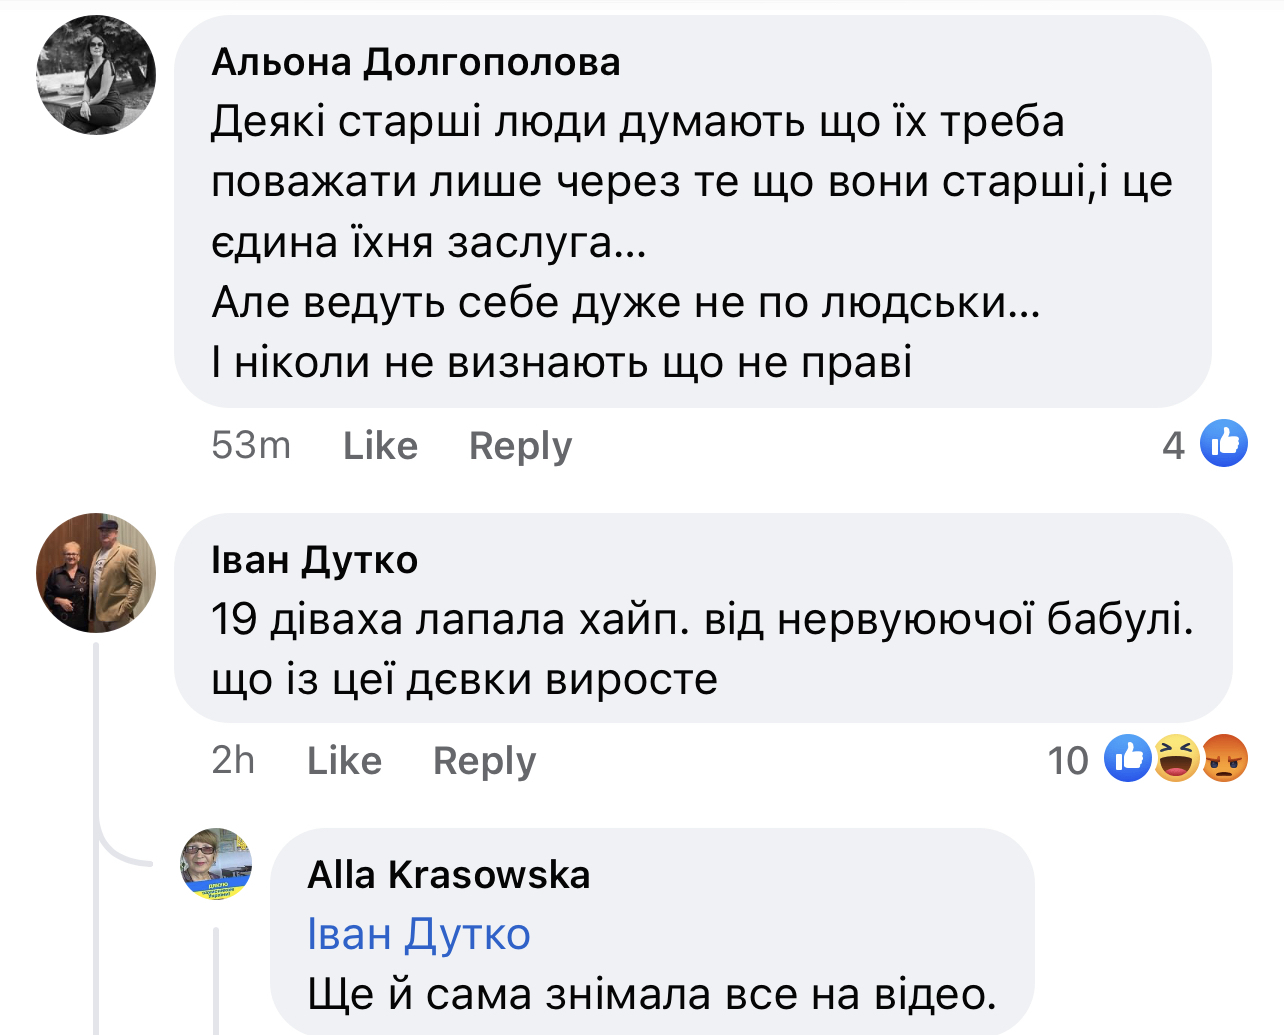Click the angry emoji reaction icon
Screen dimensions: 1284x1035
(x=1224, y=759)
